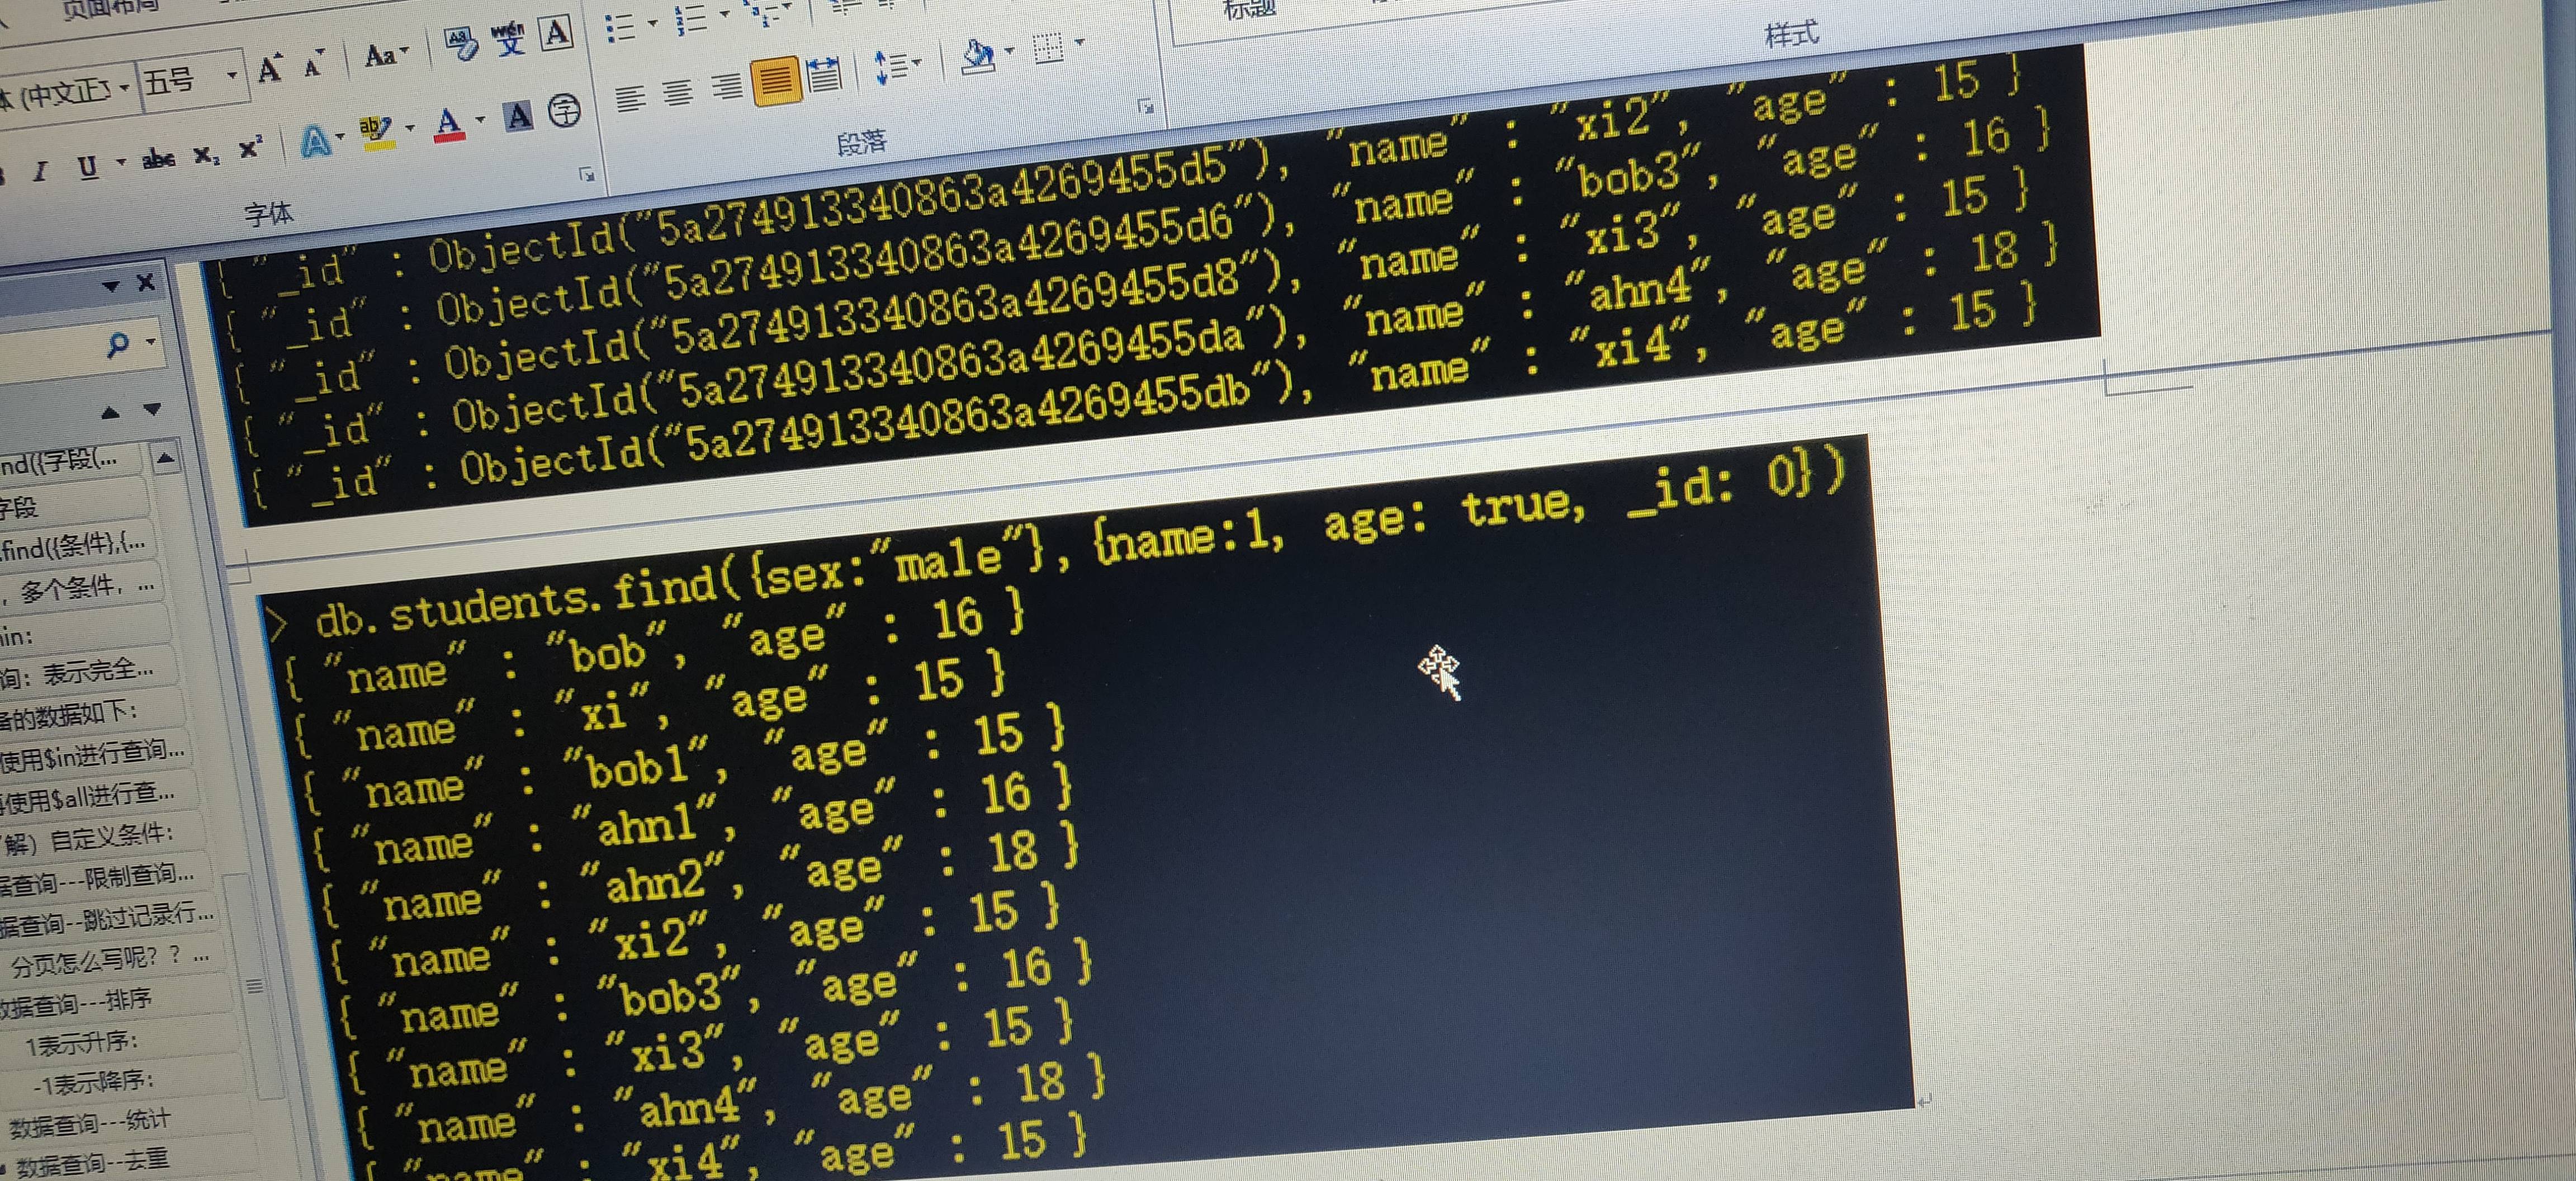Apply a Character Border with the boxed A

tap(556, 32)
